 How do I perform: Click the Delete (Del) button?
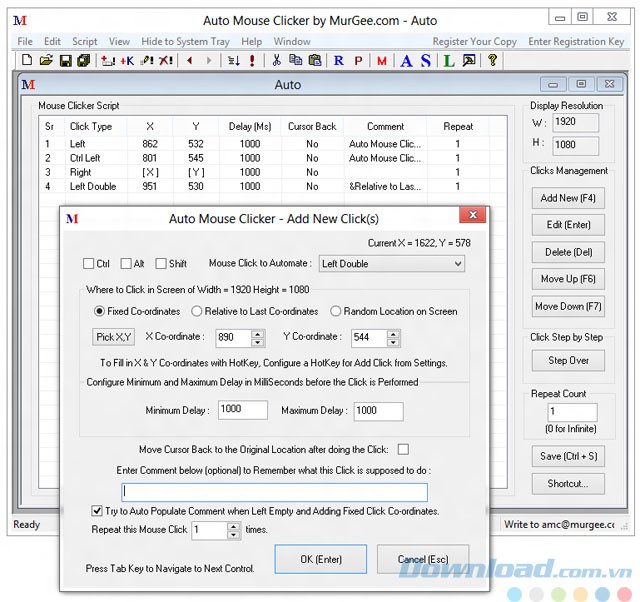pyautogui.click(x=568, y=252)
